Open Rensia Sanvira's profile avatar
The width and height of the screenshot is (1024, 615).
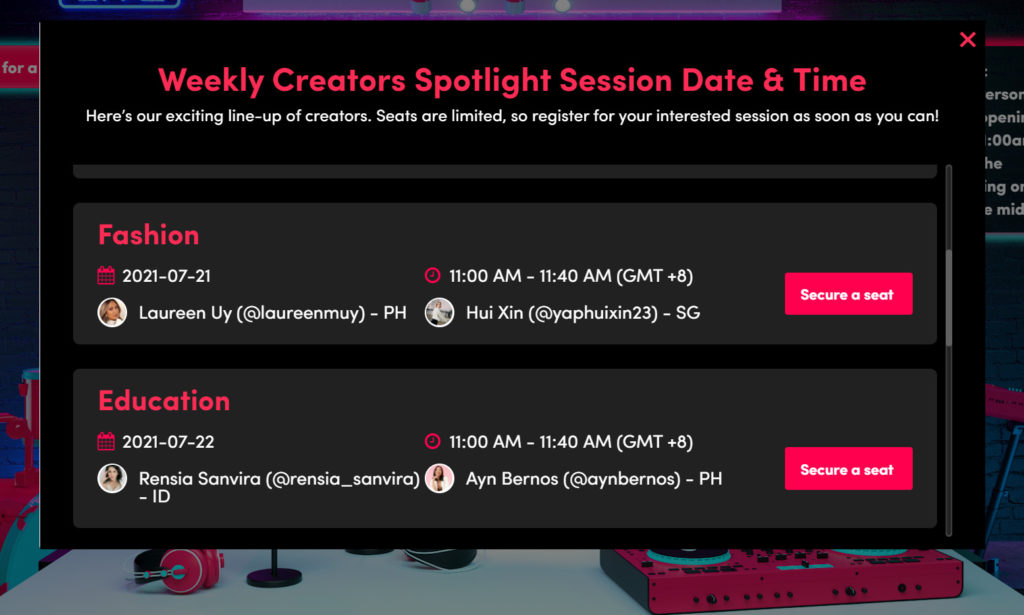coord(112,478)
